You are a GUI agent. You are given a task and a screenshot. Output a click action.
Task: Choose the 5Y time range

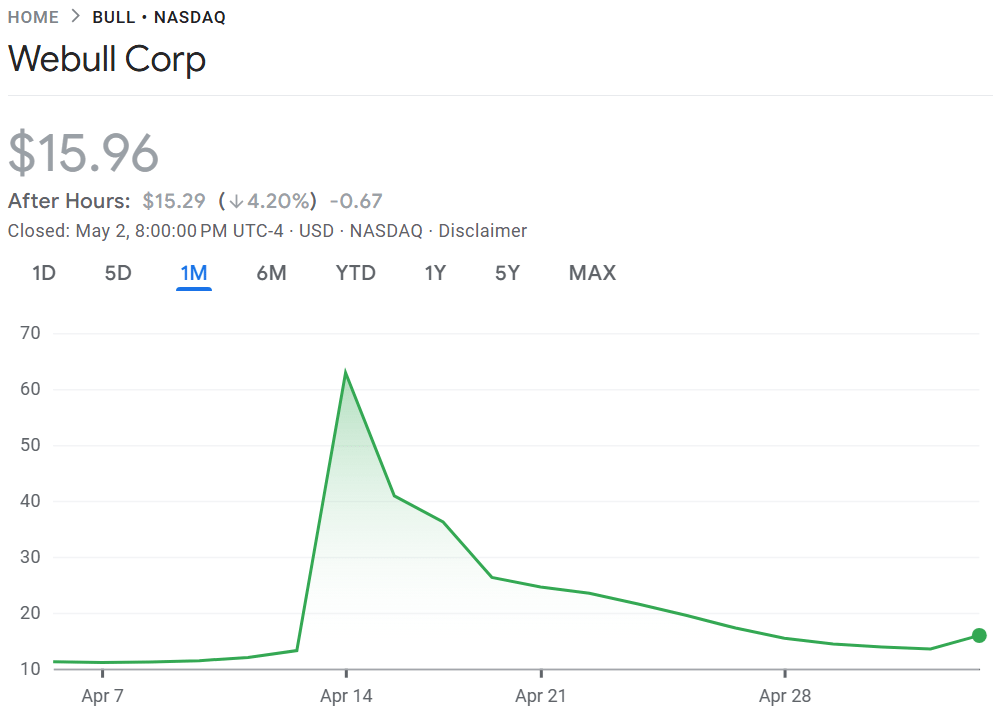click(507, 273)
